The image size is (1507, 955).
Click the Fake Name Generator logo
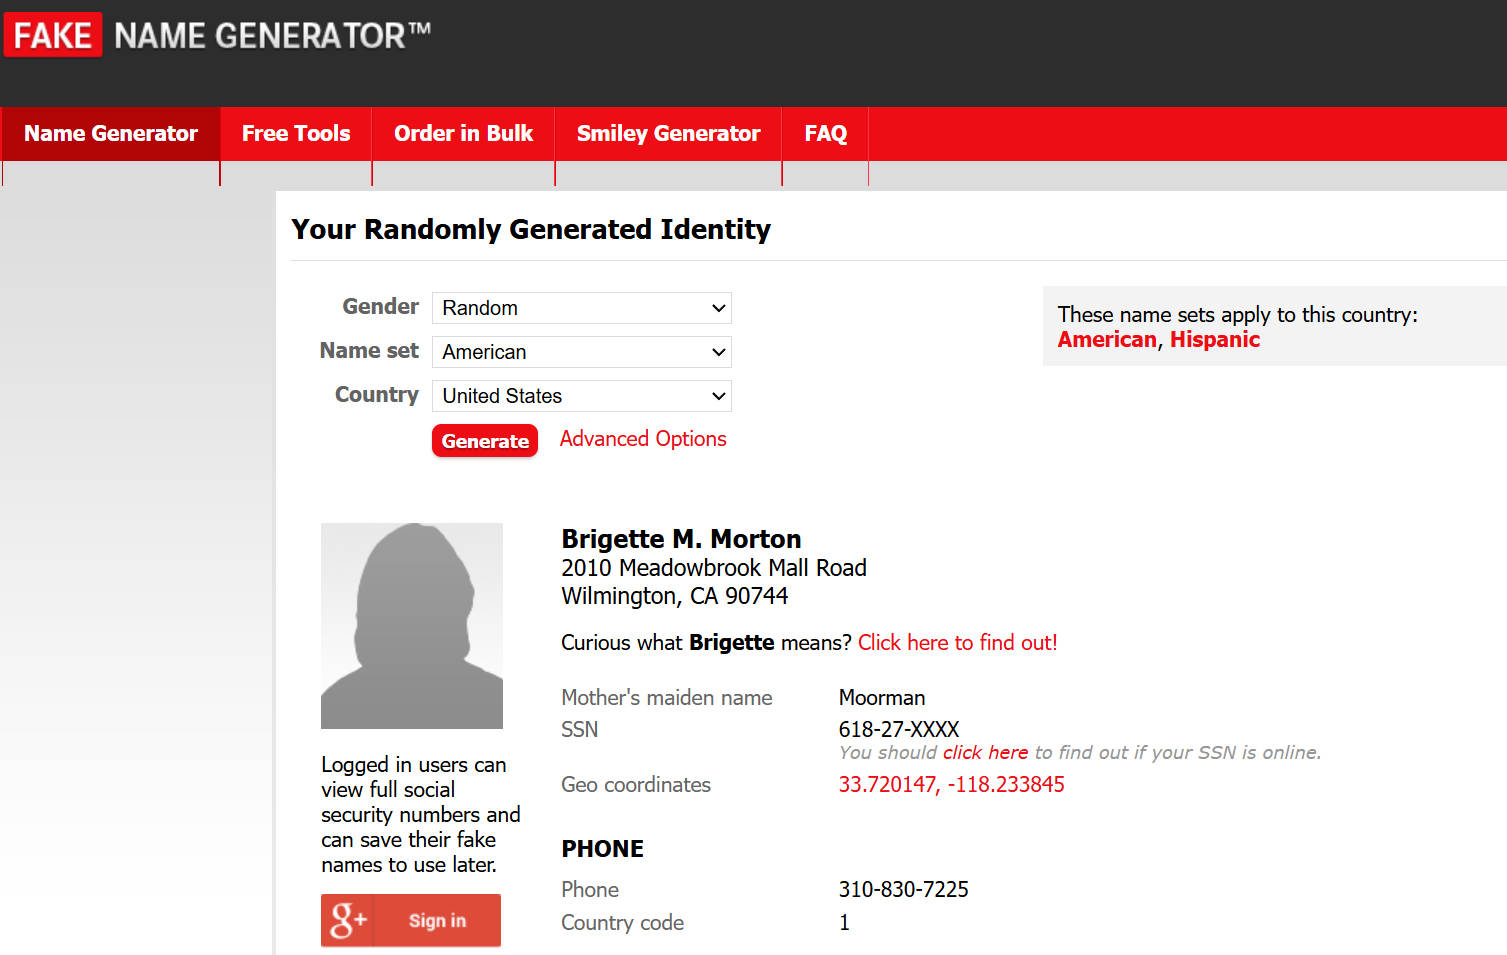tap(217, 36)
